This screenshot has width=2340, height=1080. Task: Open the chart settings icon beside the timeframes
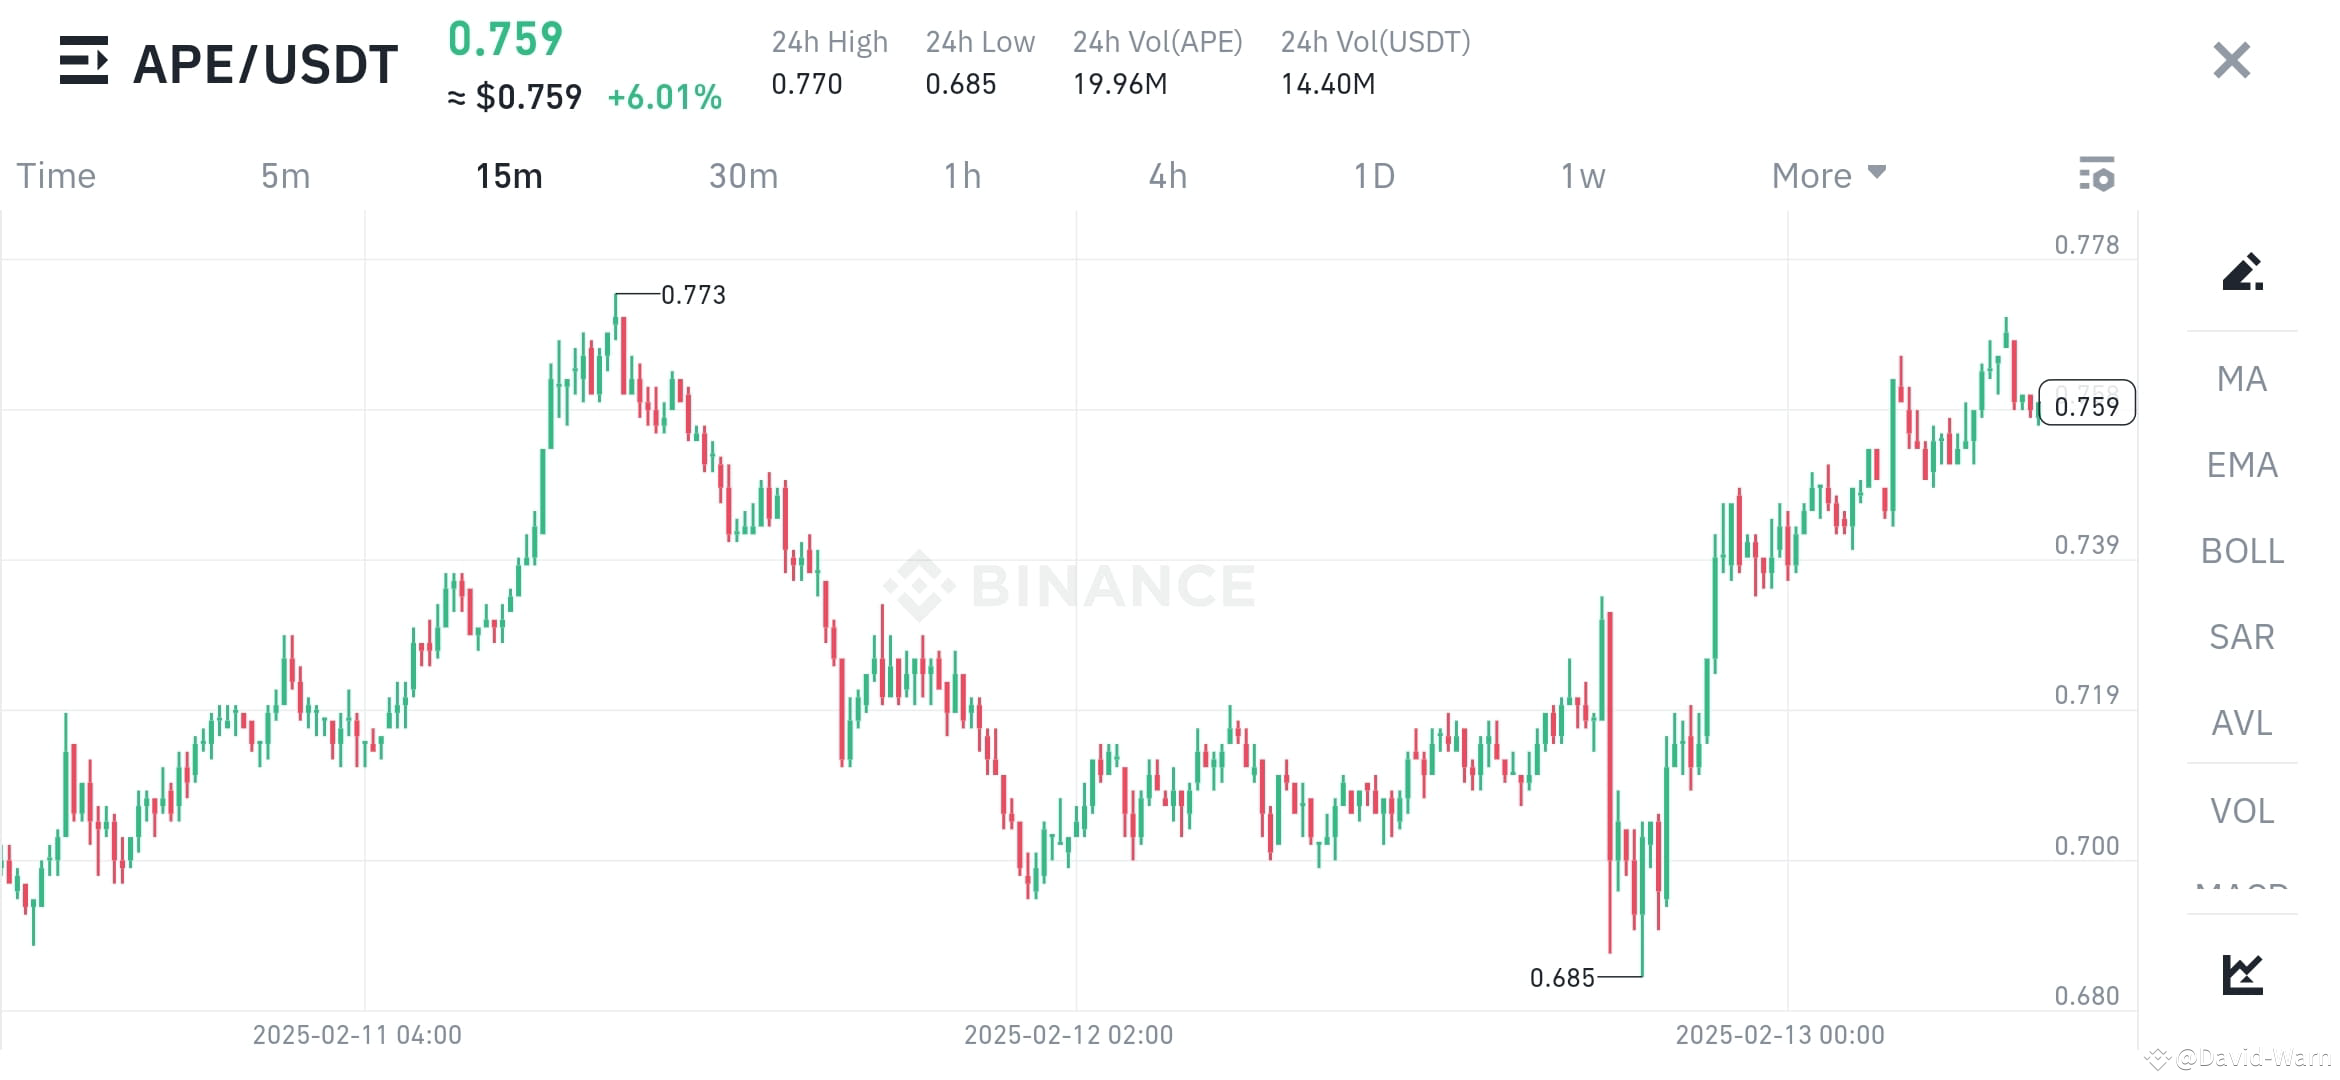2099,175
